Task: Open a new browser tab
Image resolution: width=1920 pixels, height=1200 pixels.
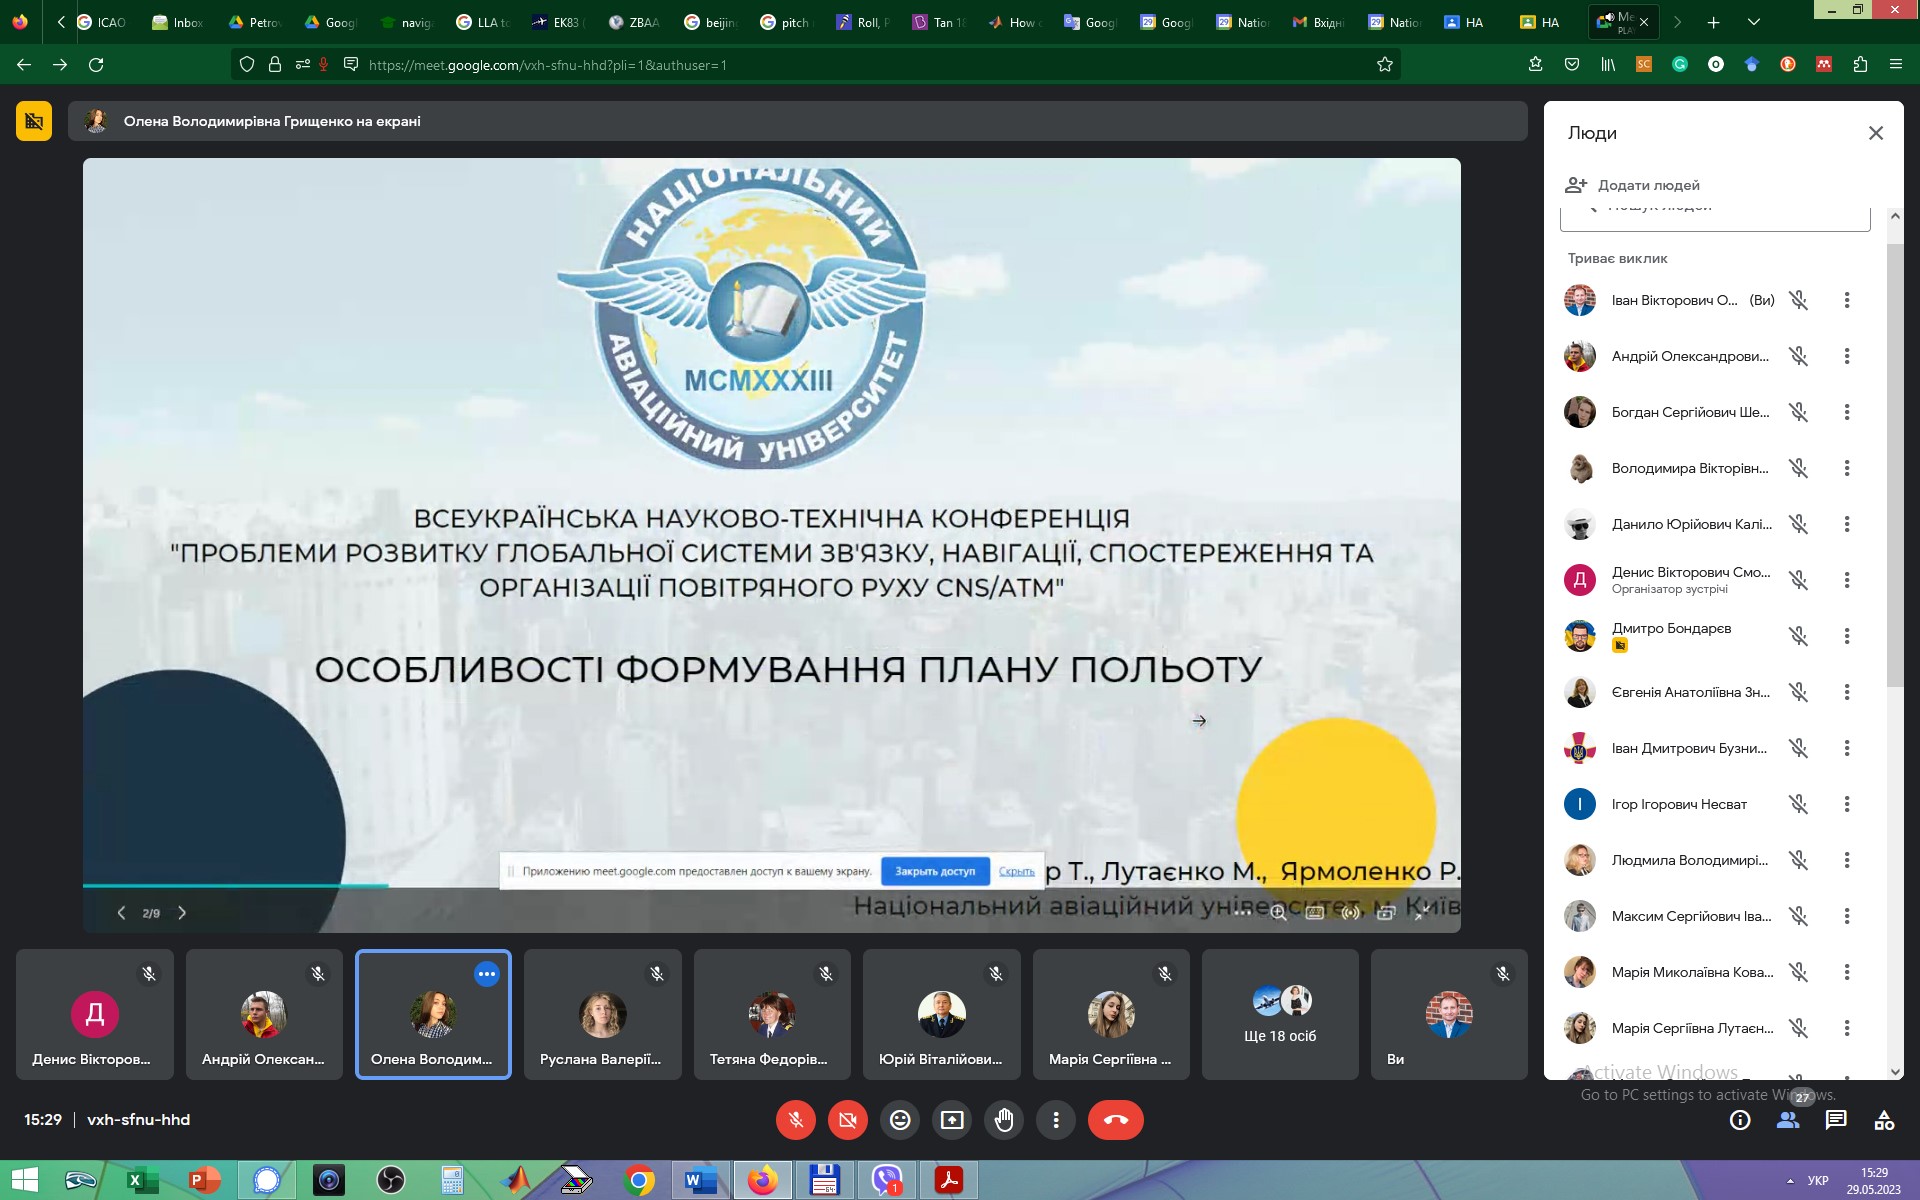Action: point(1713,22)
